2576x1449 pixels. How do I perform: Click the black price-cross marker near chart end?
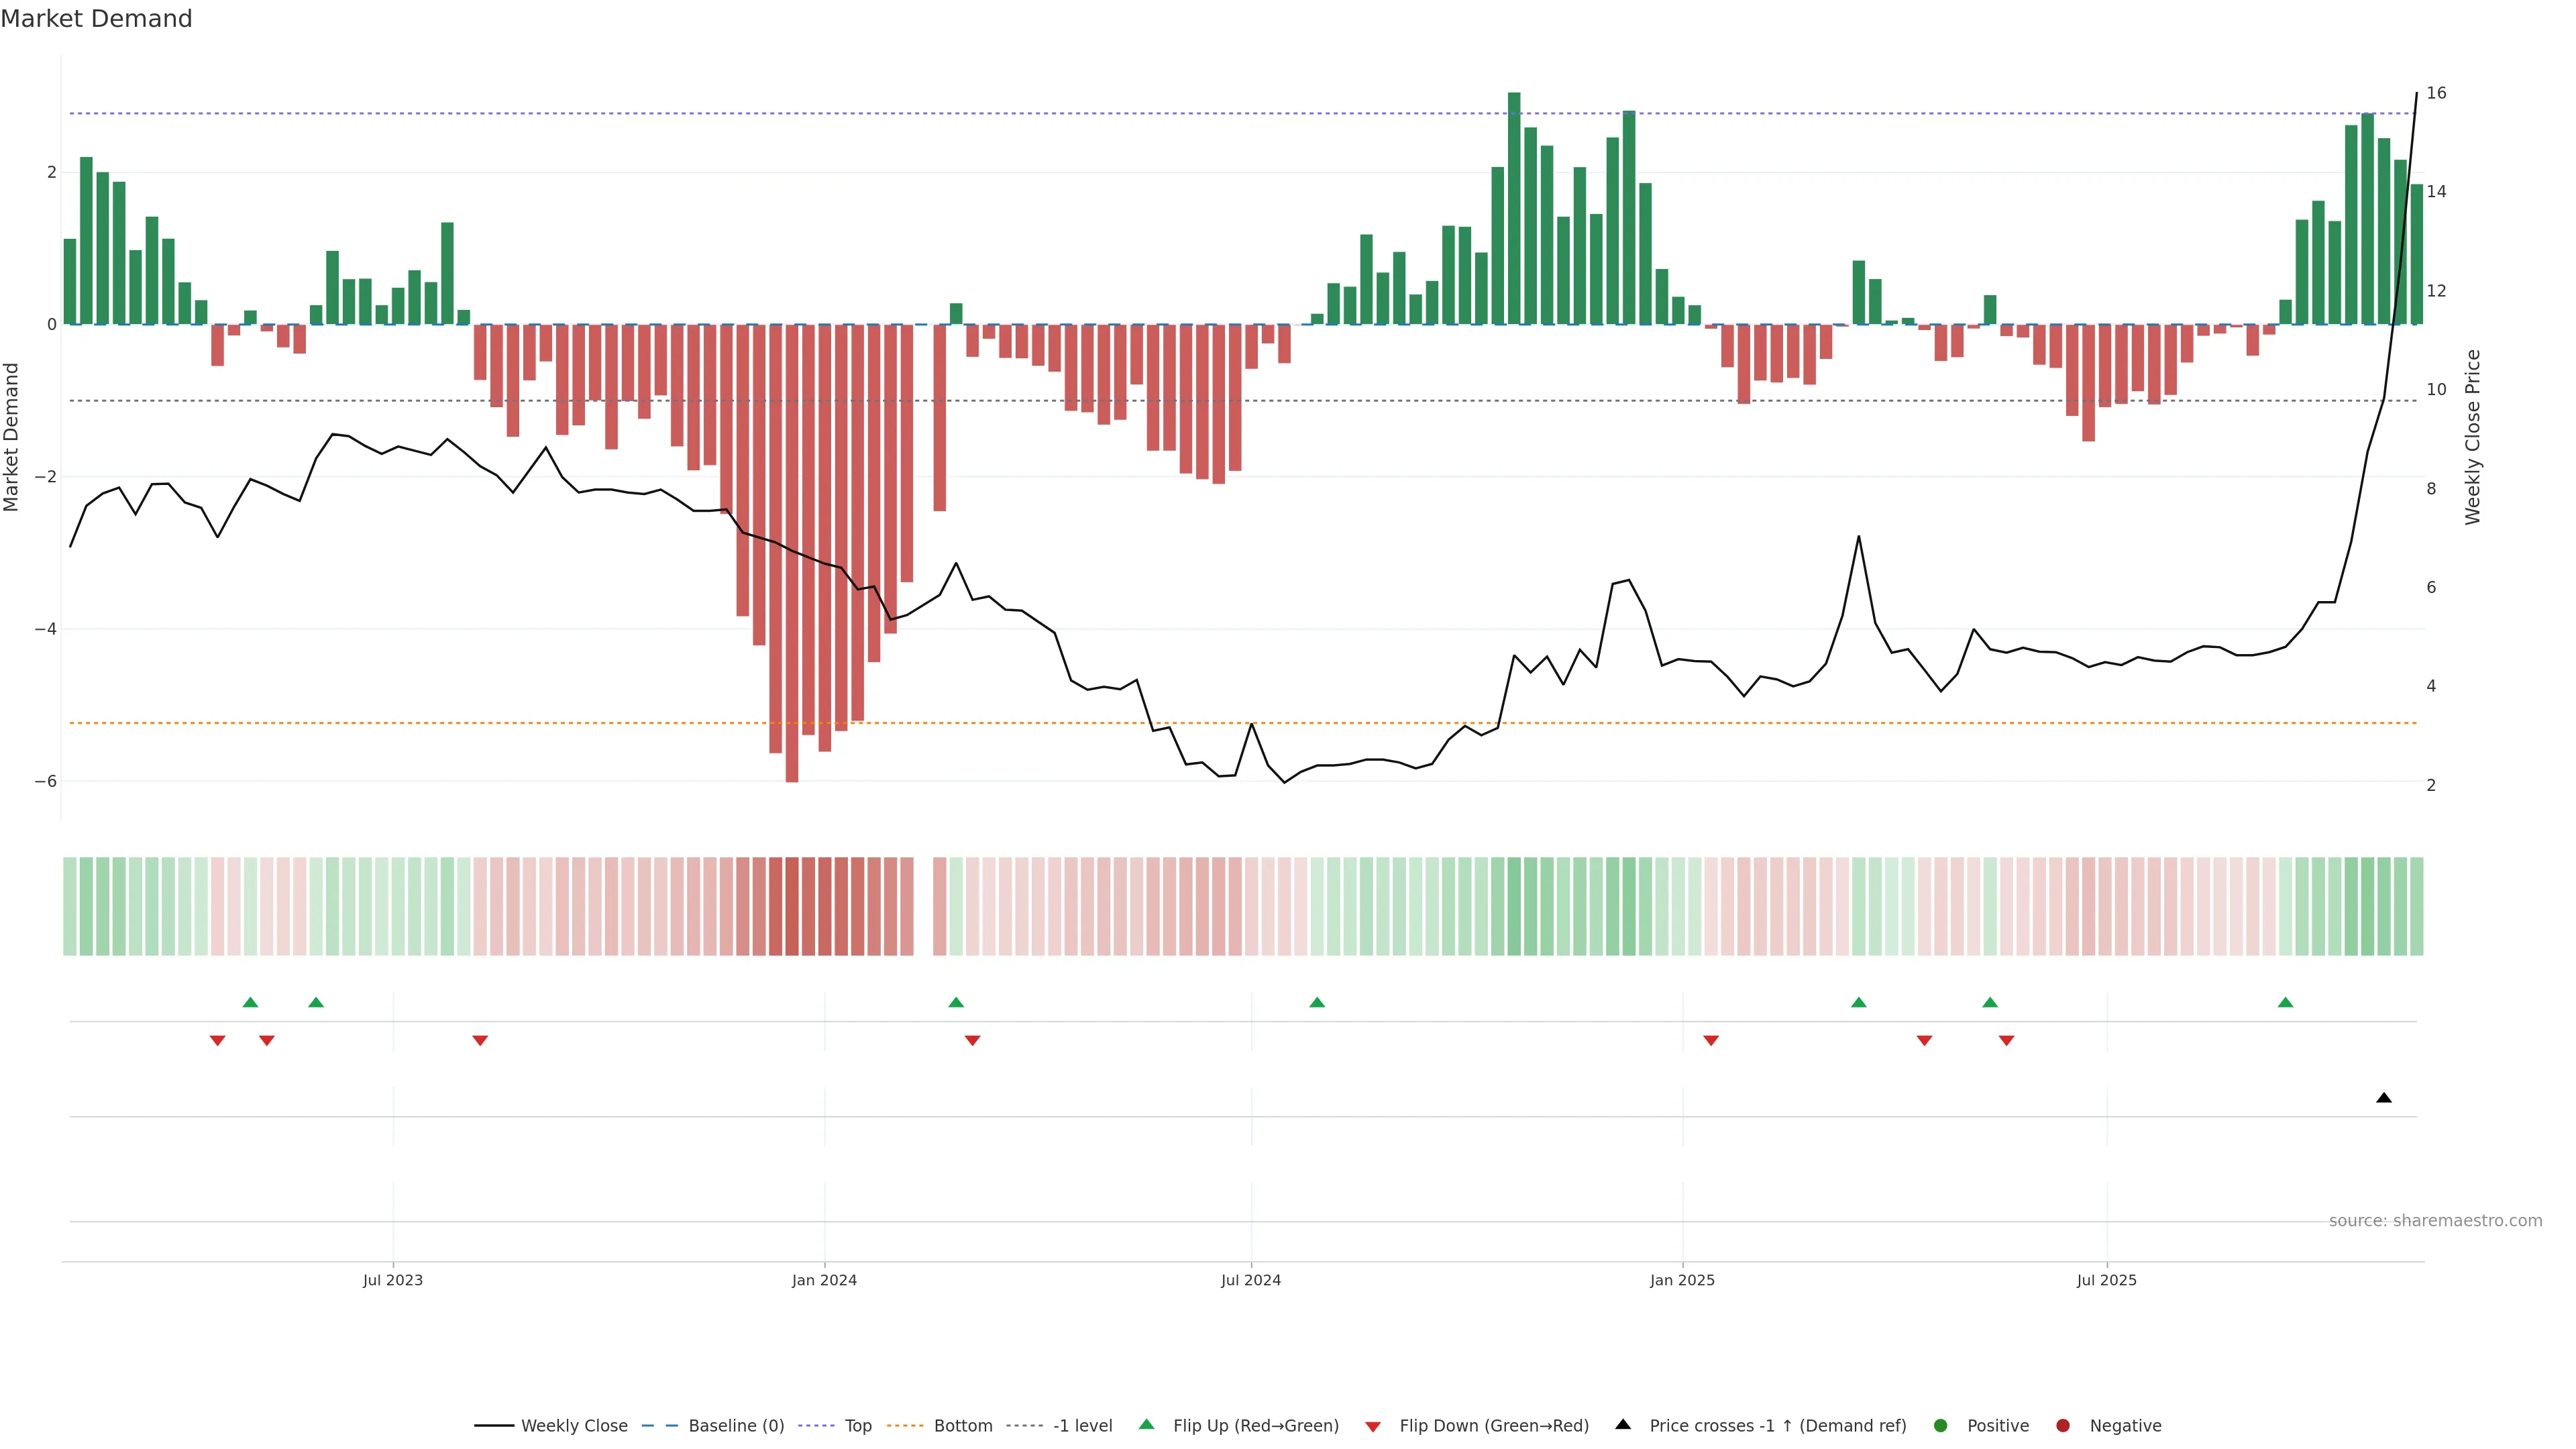point(2384,1098)
